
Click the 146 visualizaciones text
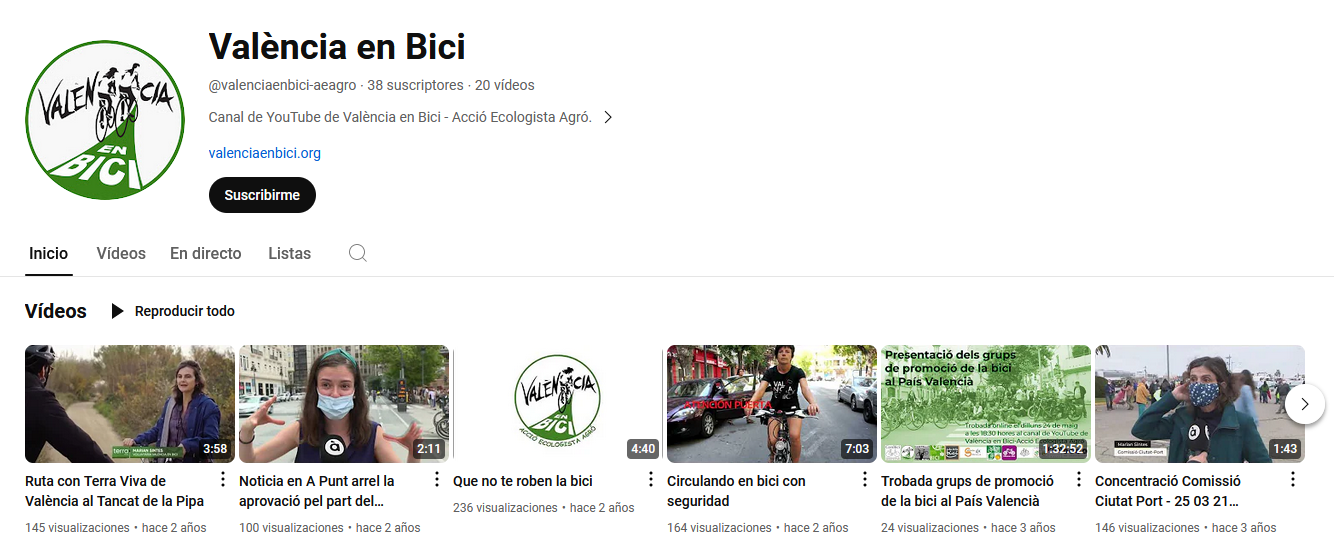coord(1148,527)
